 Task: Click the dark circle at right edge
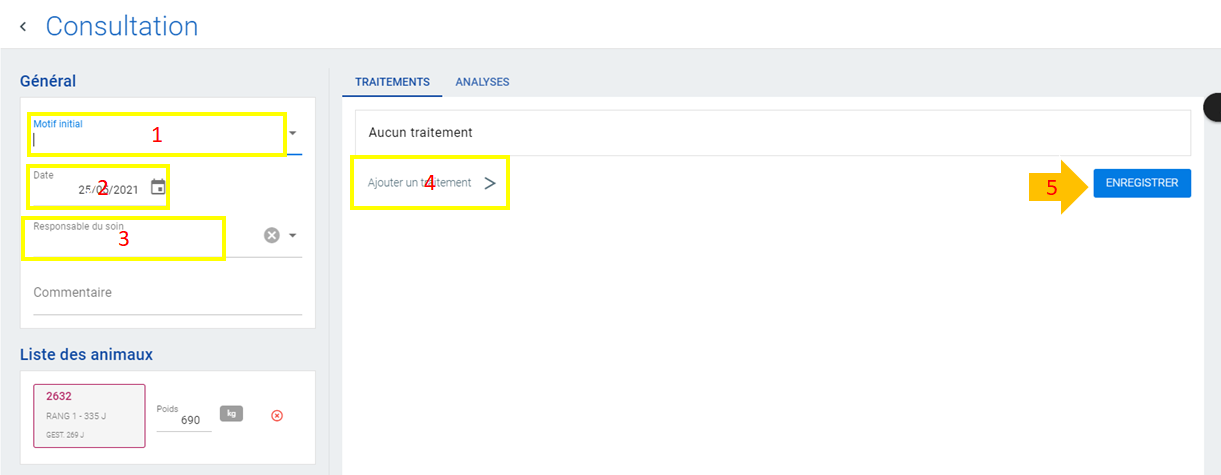coord(1212,106)
